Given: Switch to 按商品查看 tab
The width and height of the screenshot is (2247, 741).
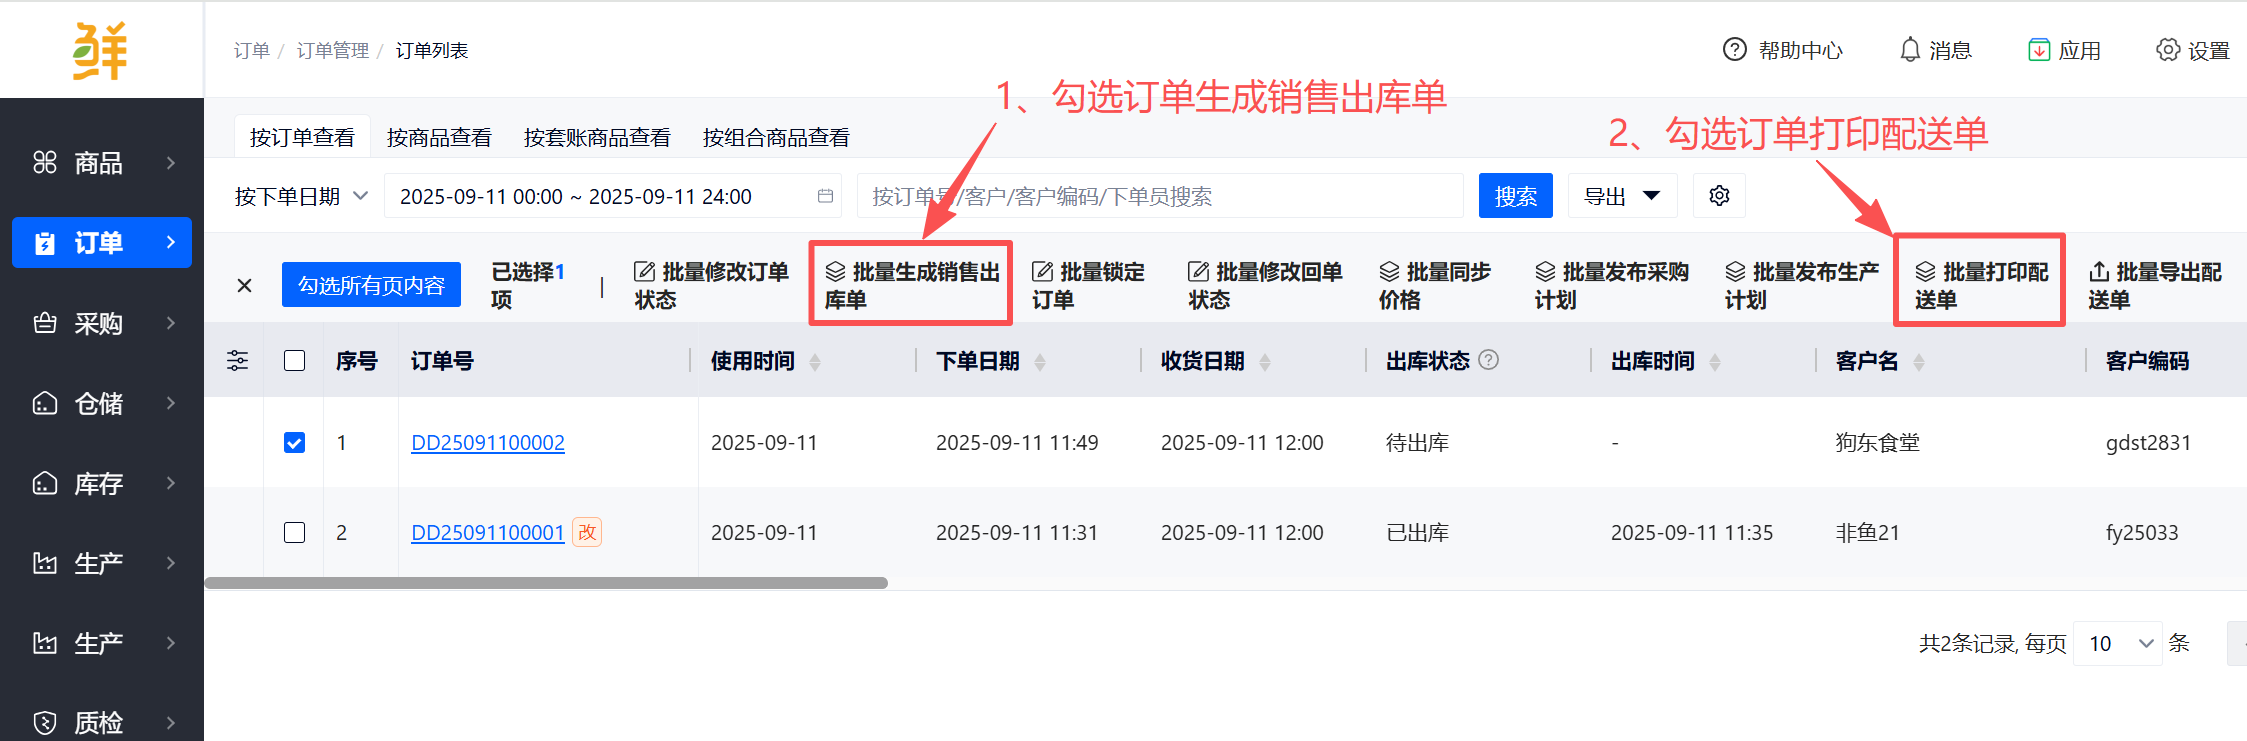Looking at the screenshot, I should pos(439,137).
